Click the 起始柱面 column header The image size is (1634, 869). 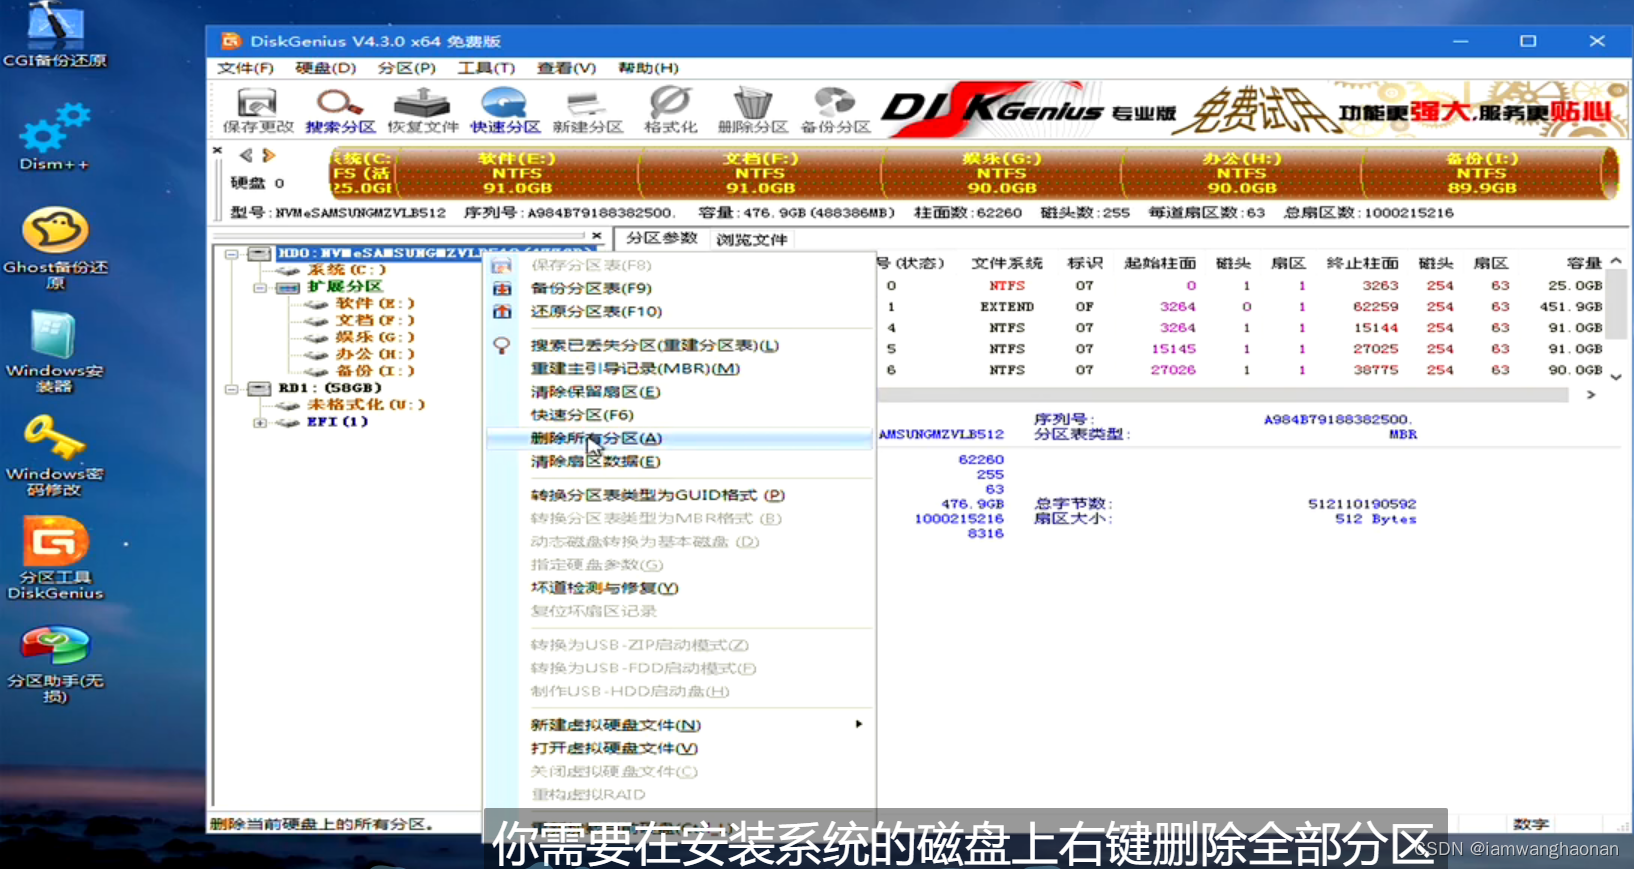point(1160,263)
